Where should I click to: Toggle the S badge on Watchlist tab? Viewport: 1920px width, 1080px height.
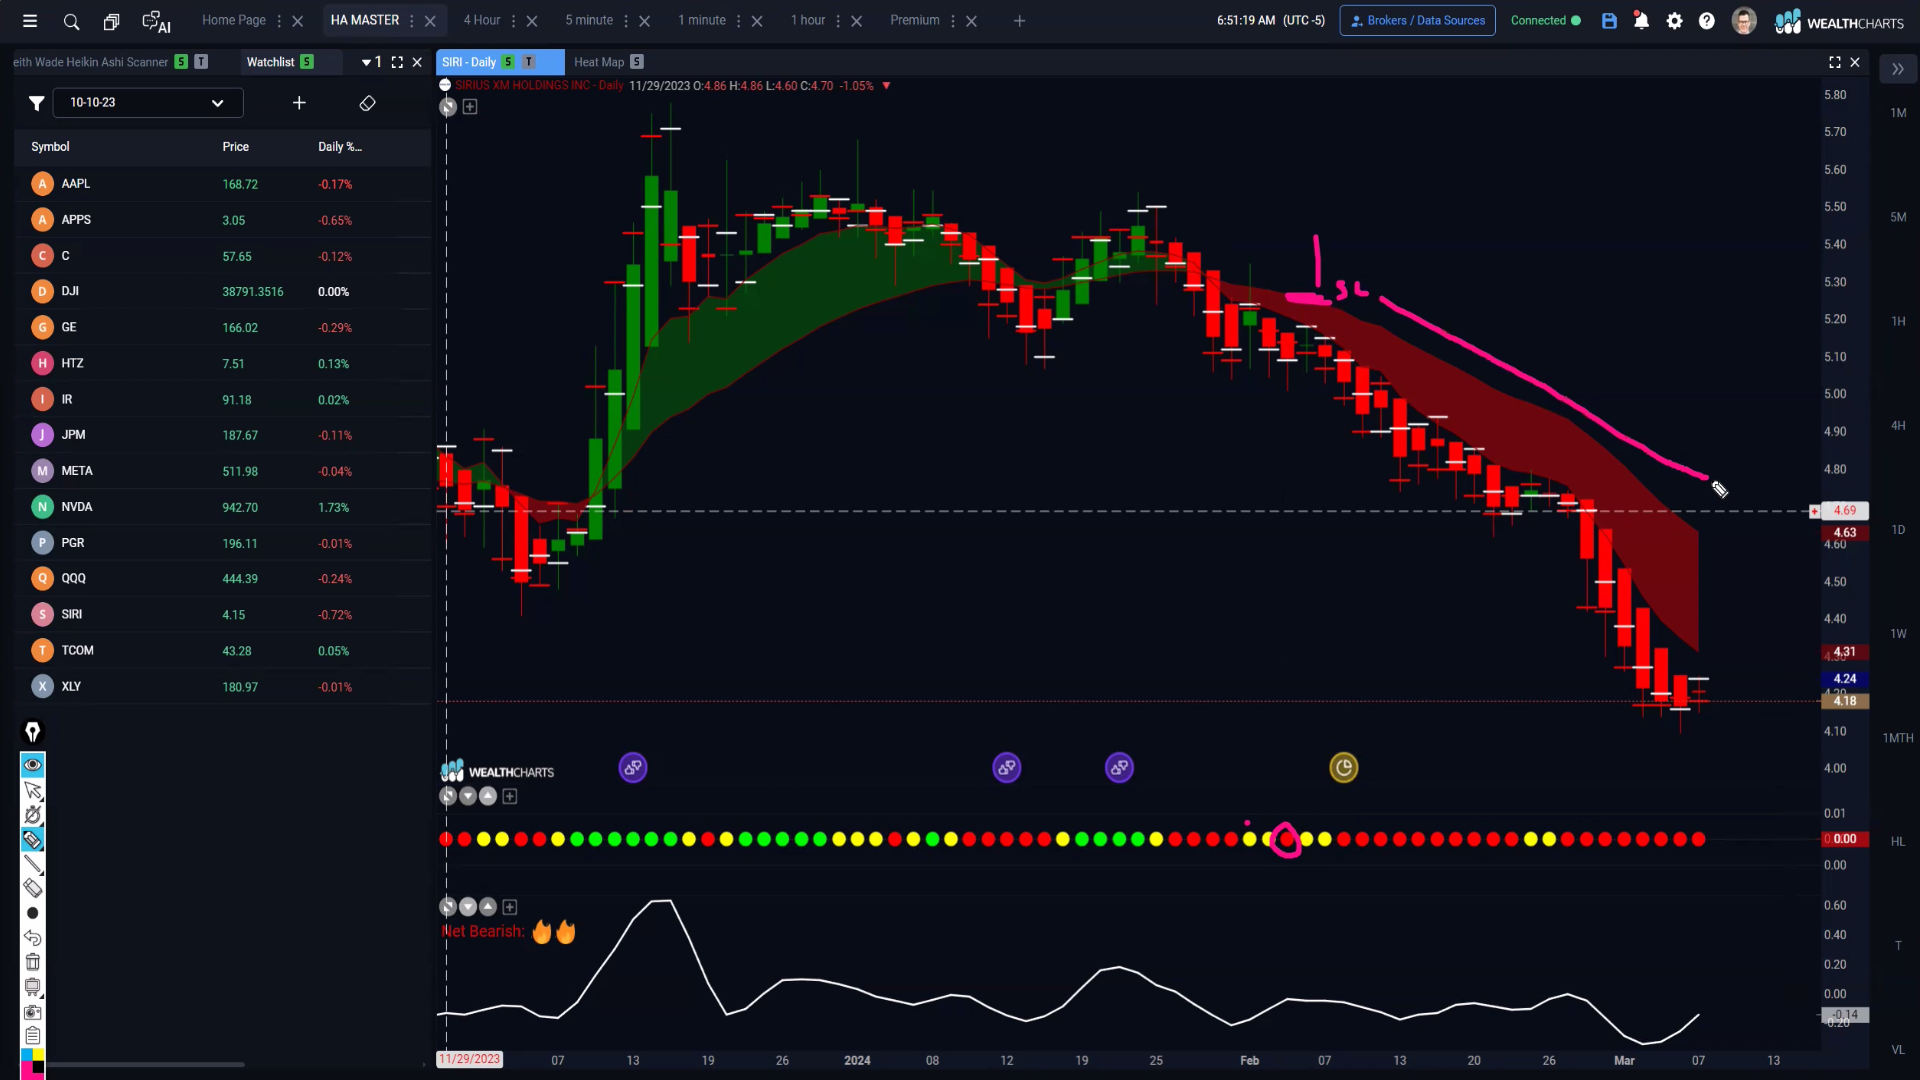307,62
